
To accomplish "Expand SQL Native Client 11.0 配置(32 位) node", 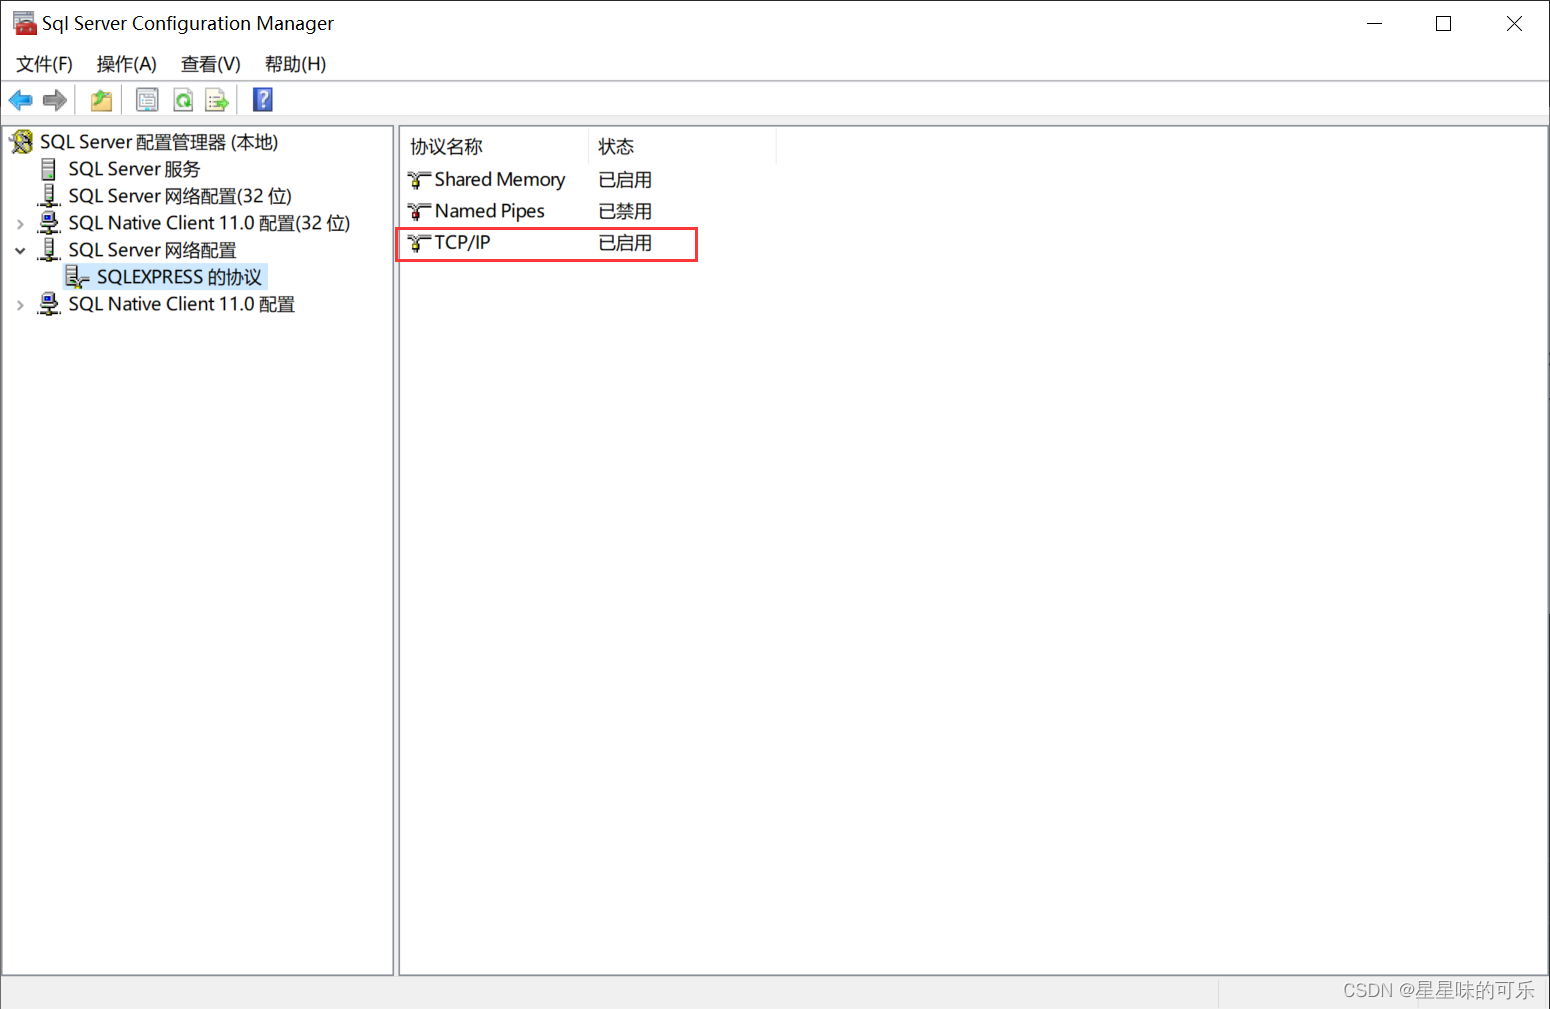I will [20, 224].
